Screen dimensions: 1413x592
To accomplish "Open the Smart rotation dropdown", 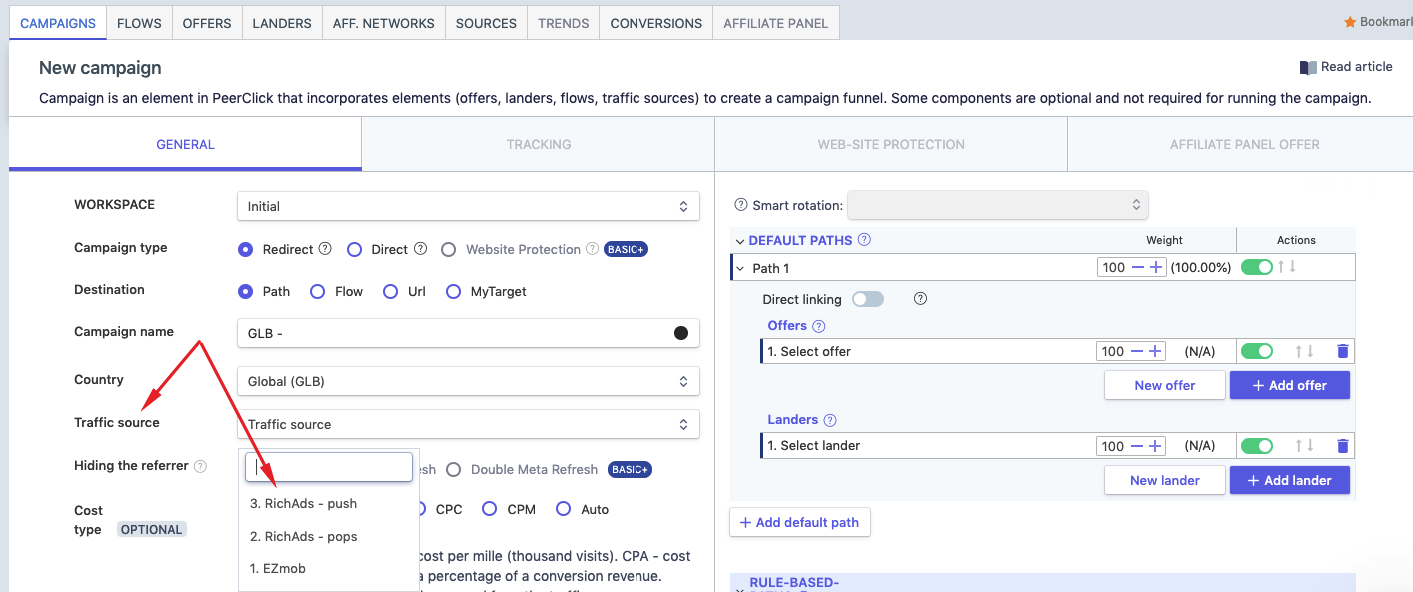I will [997, 205].
